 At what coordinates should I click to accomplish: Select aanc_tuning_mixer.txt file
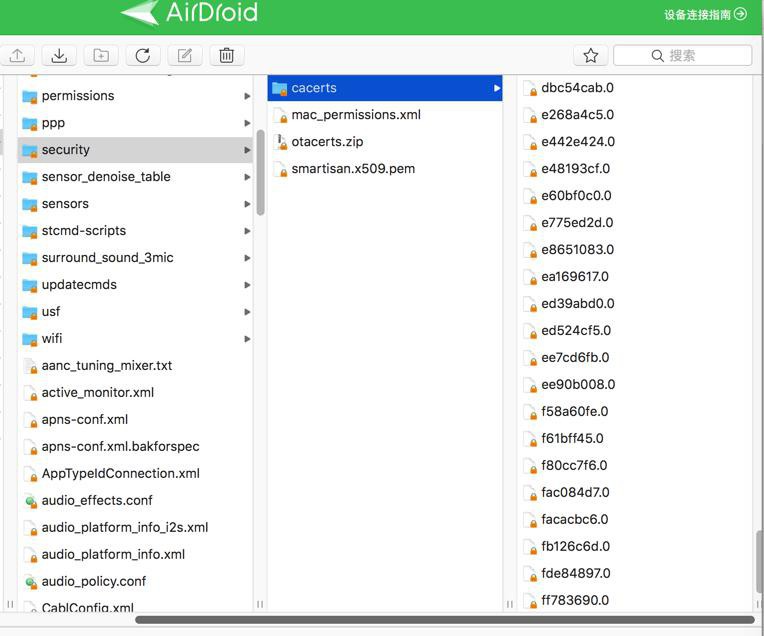pyautogui.click(x=135, y=366)
